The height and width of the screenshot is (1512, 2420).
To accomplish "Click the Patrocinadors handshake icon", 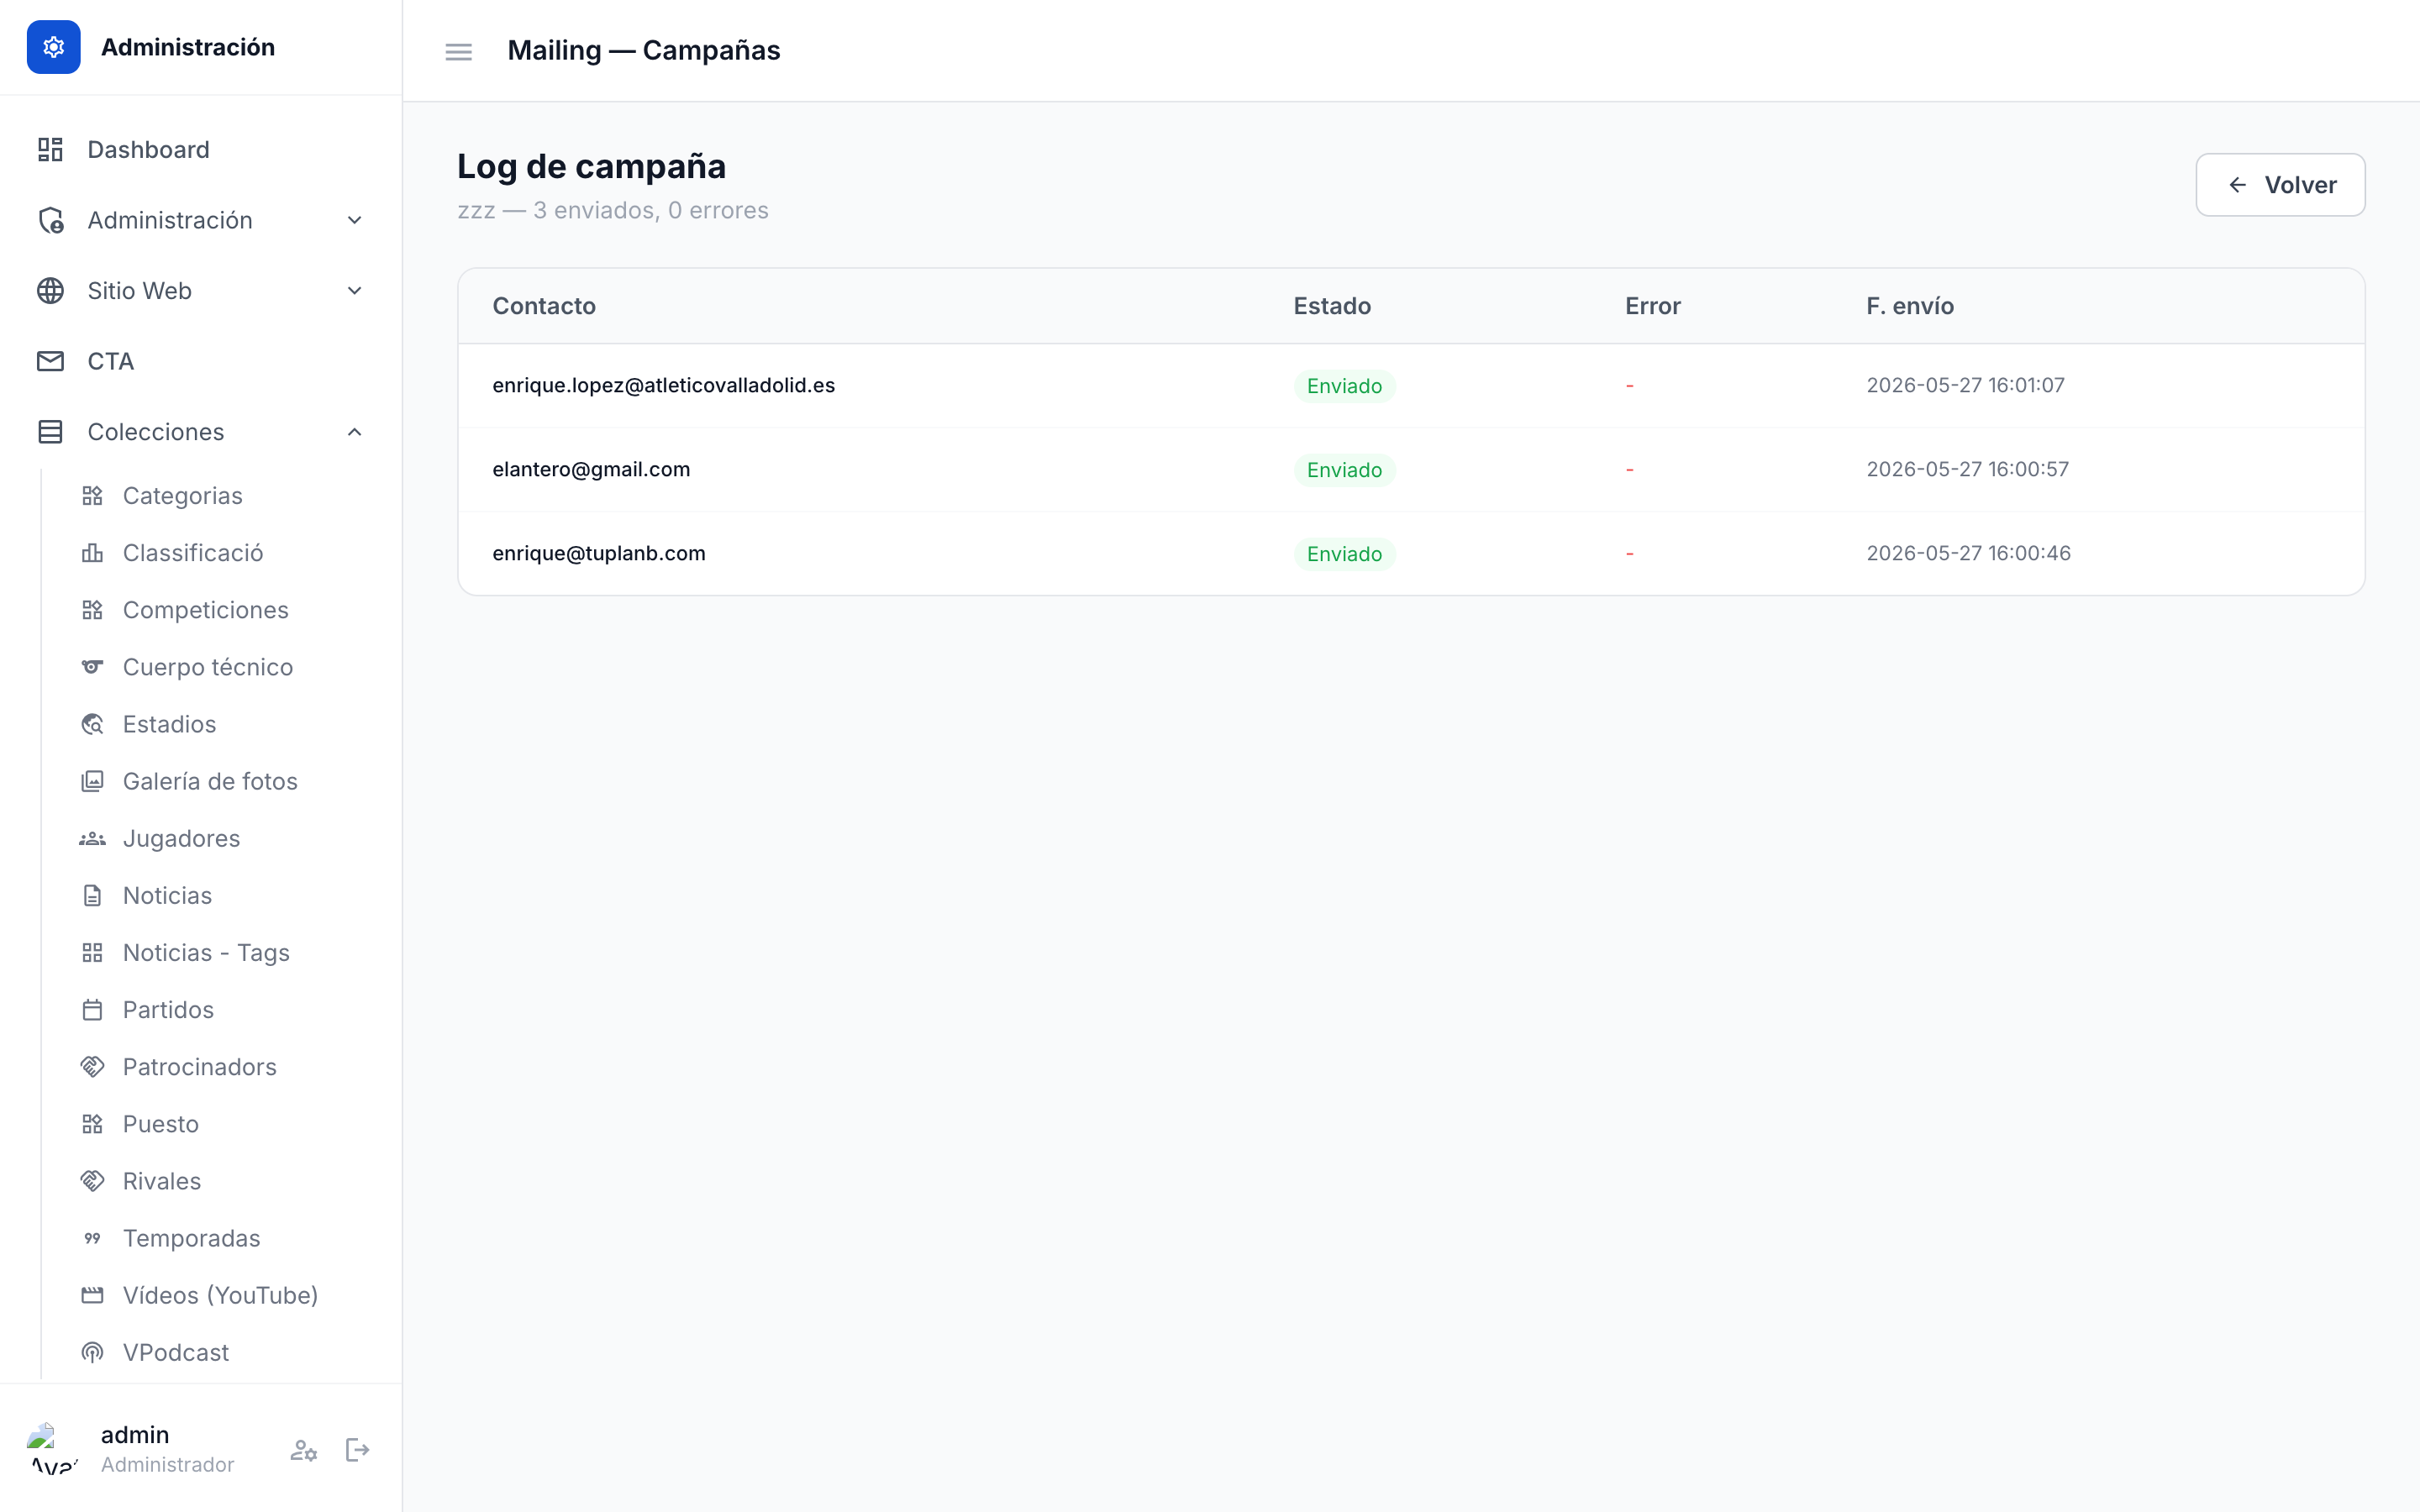I will 92,1067.
